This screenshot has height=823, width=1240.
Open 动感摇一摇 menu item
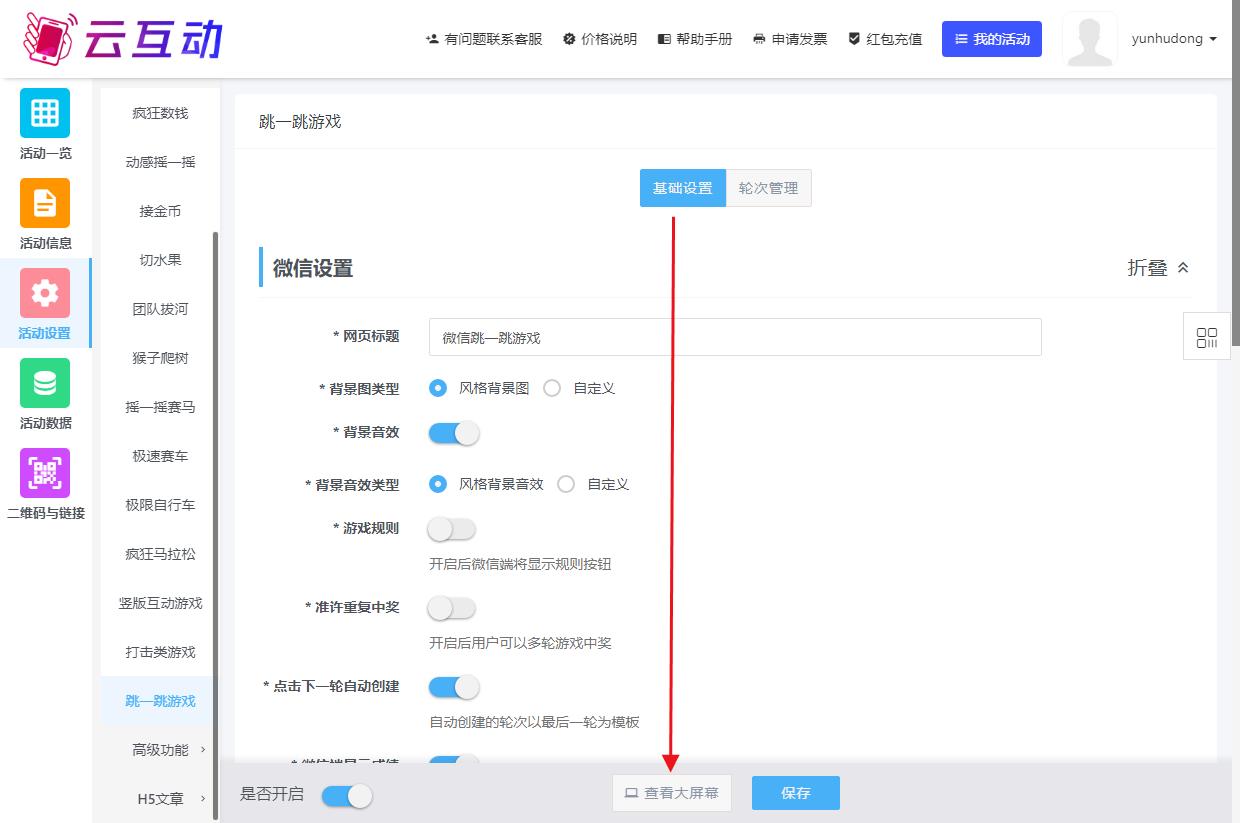(160, 162)
